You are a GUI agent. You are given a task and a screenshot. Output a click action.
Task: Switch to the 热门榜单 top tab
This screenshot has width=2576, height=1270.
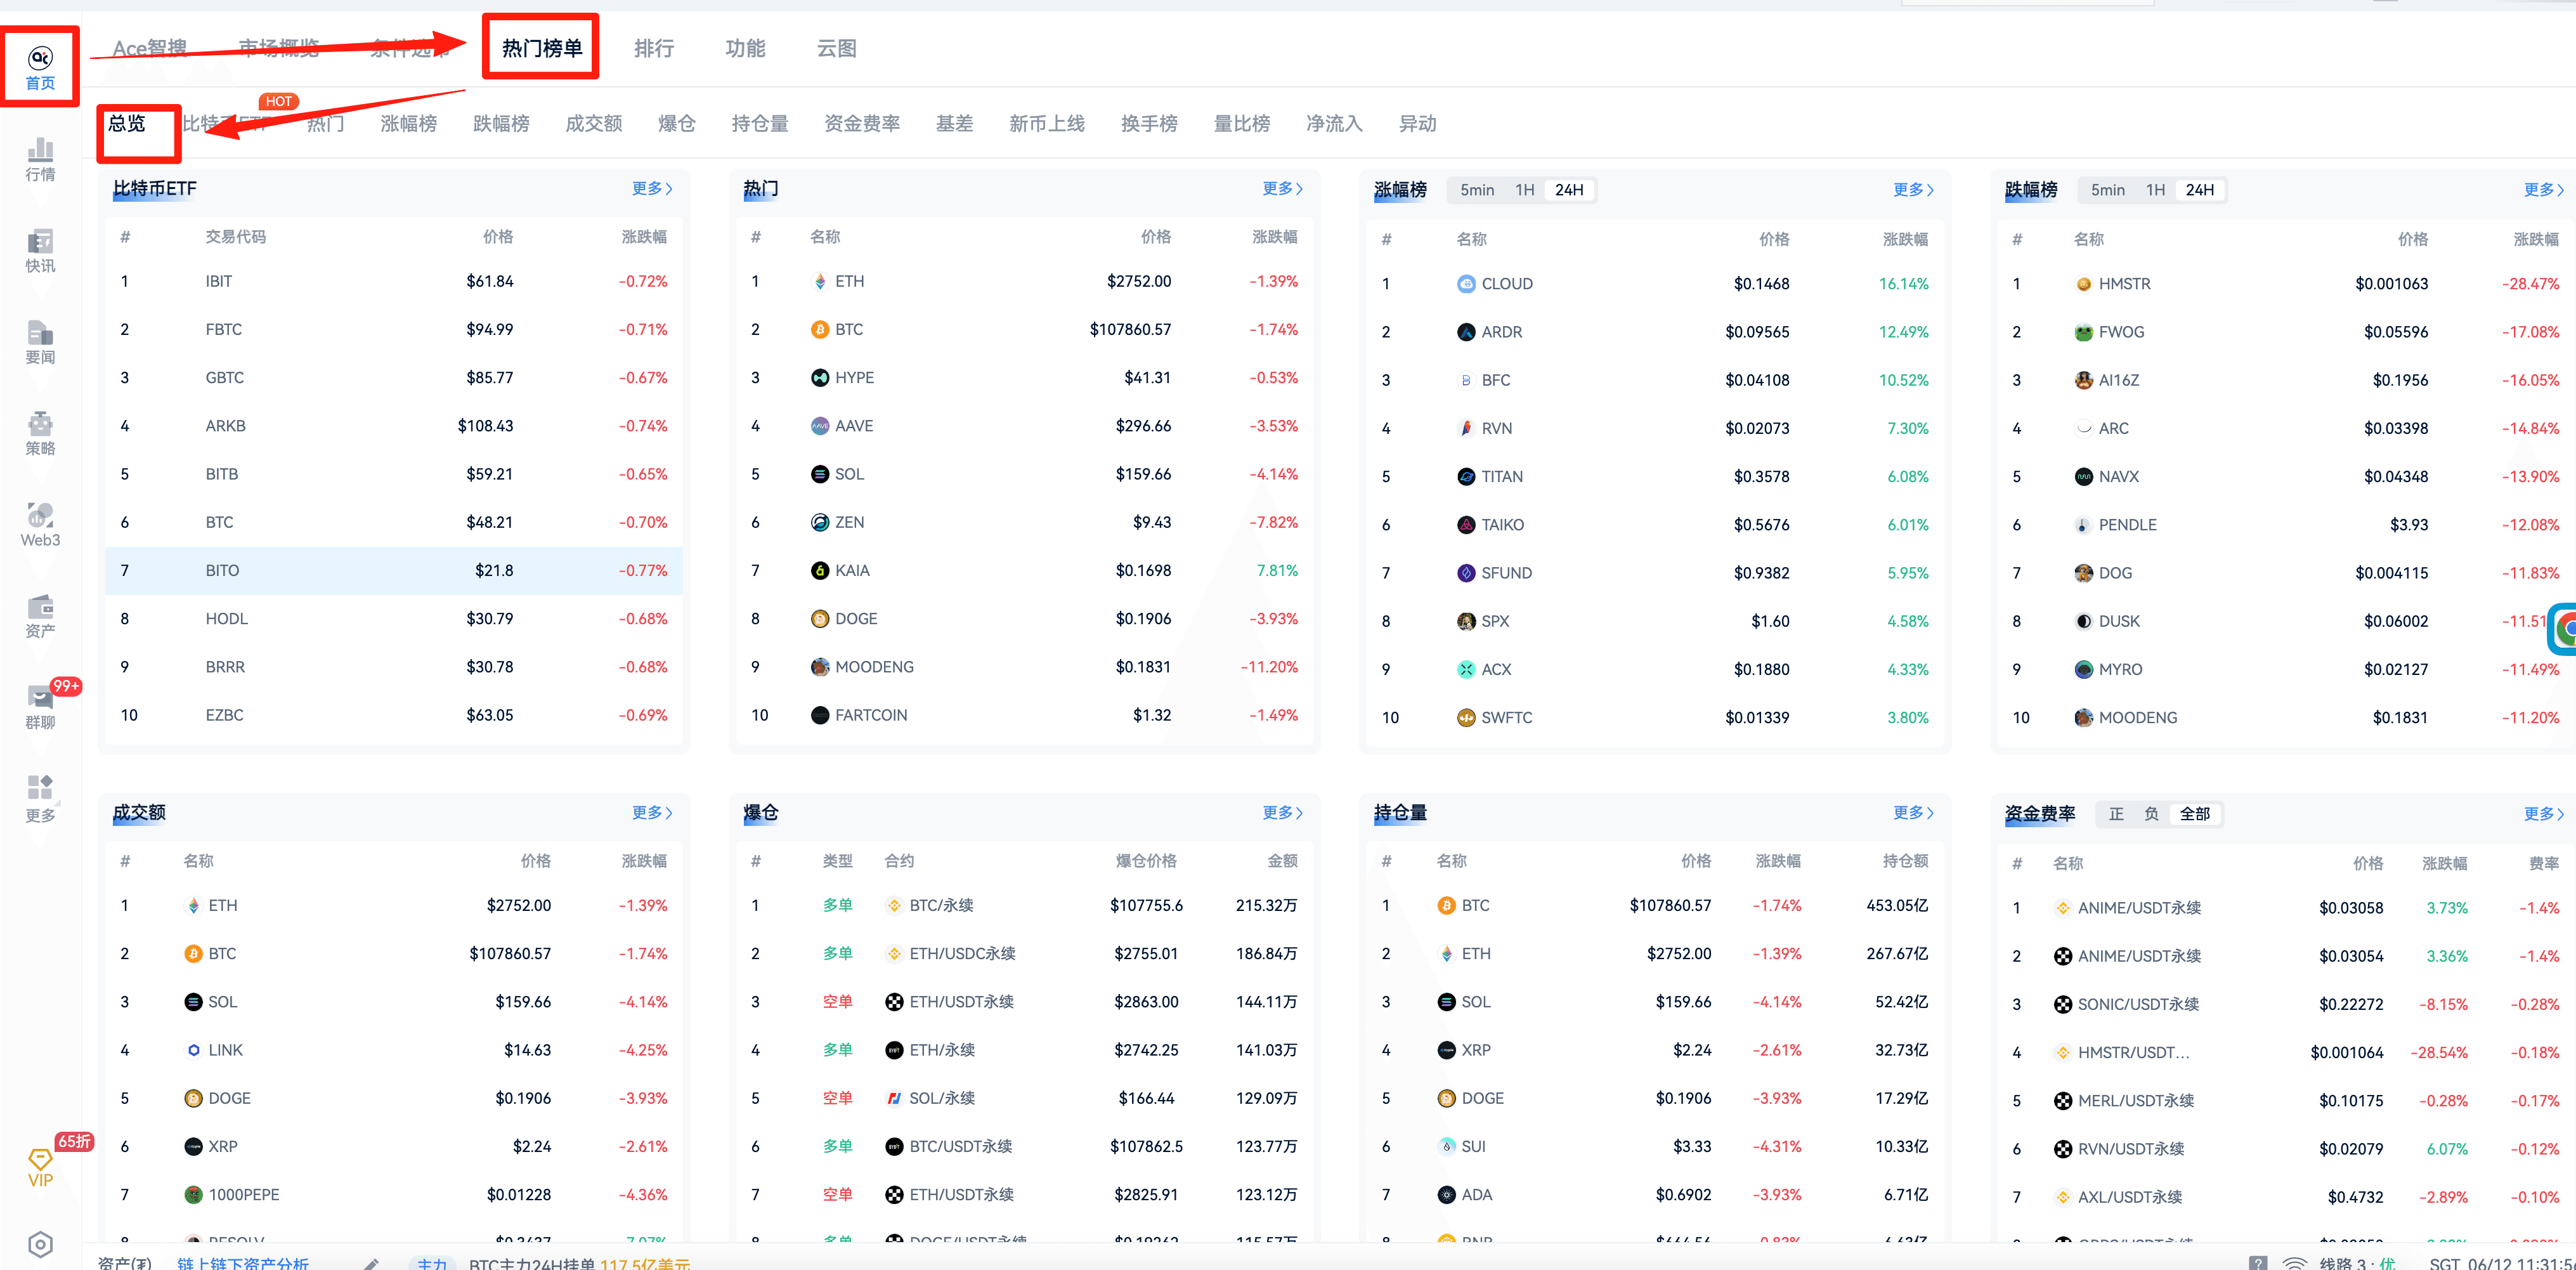(541, 48)
